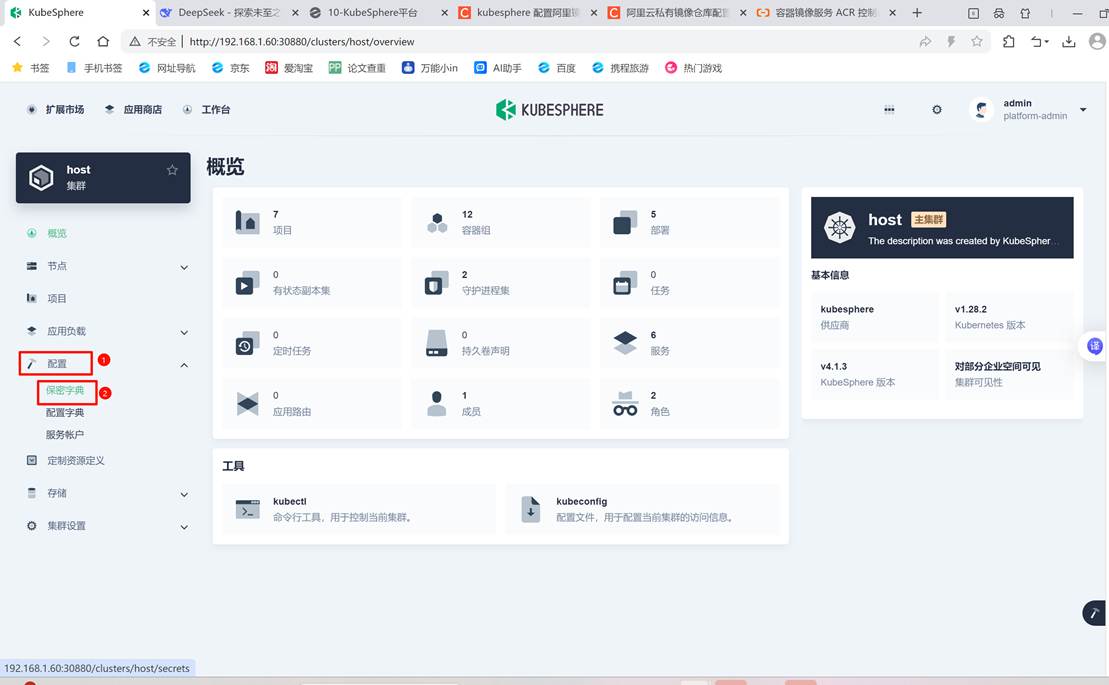The width and height of the screenshot is (1109, 685).
Task: Click the admin avatar icon
Action: 981,110
